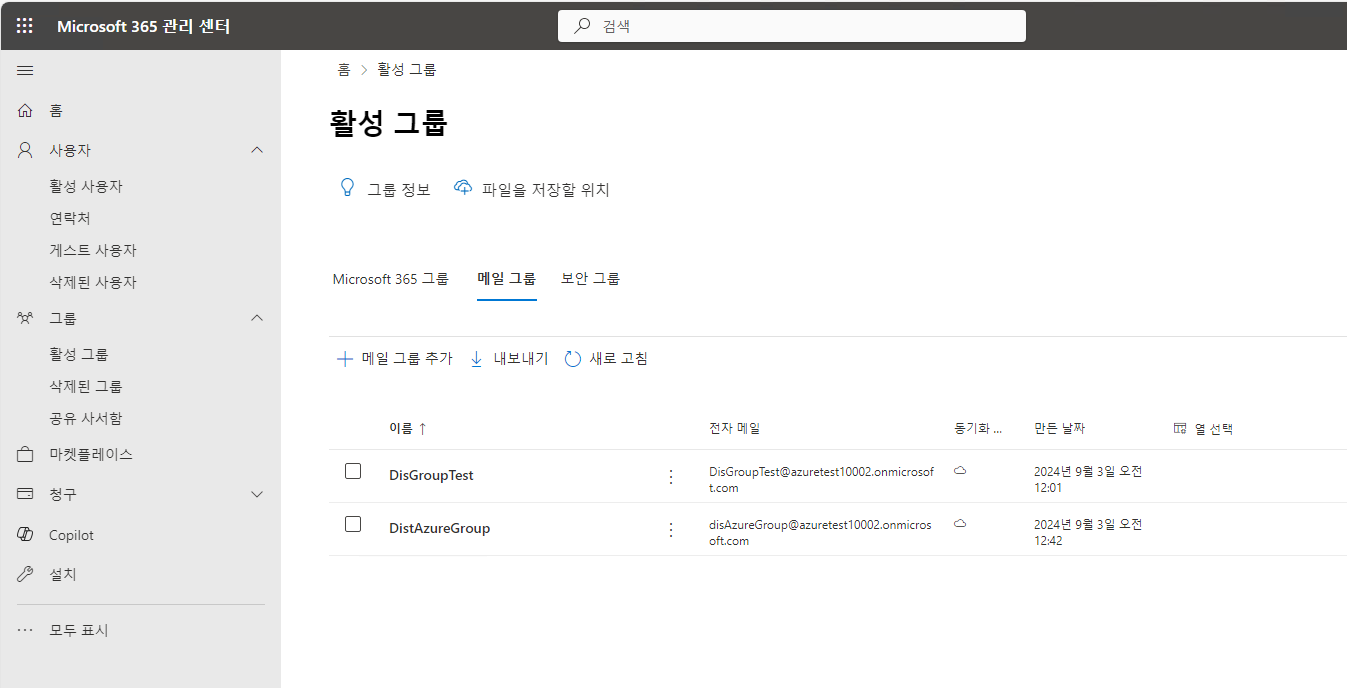The height and width of the screenshot is (688, 1347).
Task: Expand the 청구 section chevron
Action: (x=257, y=494)
